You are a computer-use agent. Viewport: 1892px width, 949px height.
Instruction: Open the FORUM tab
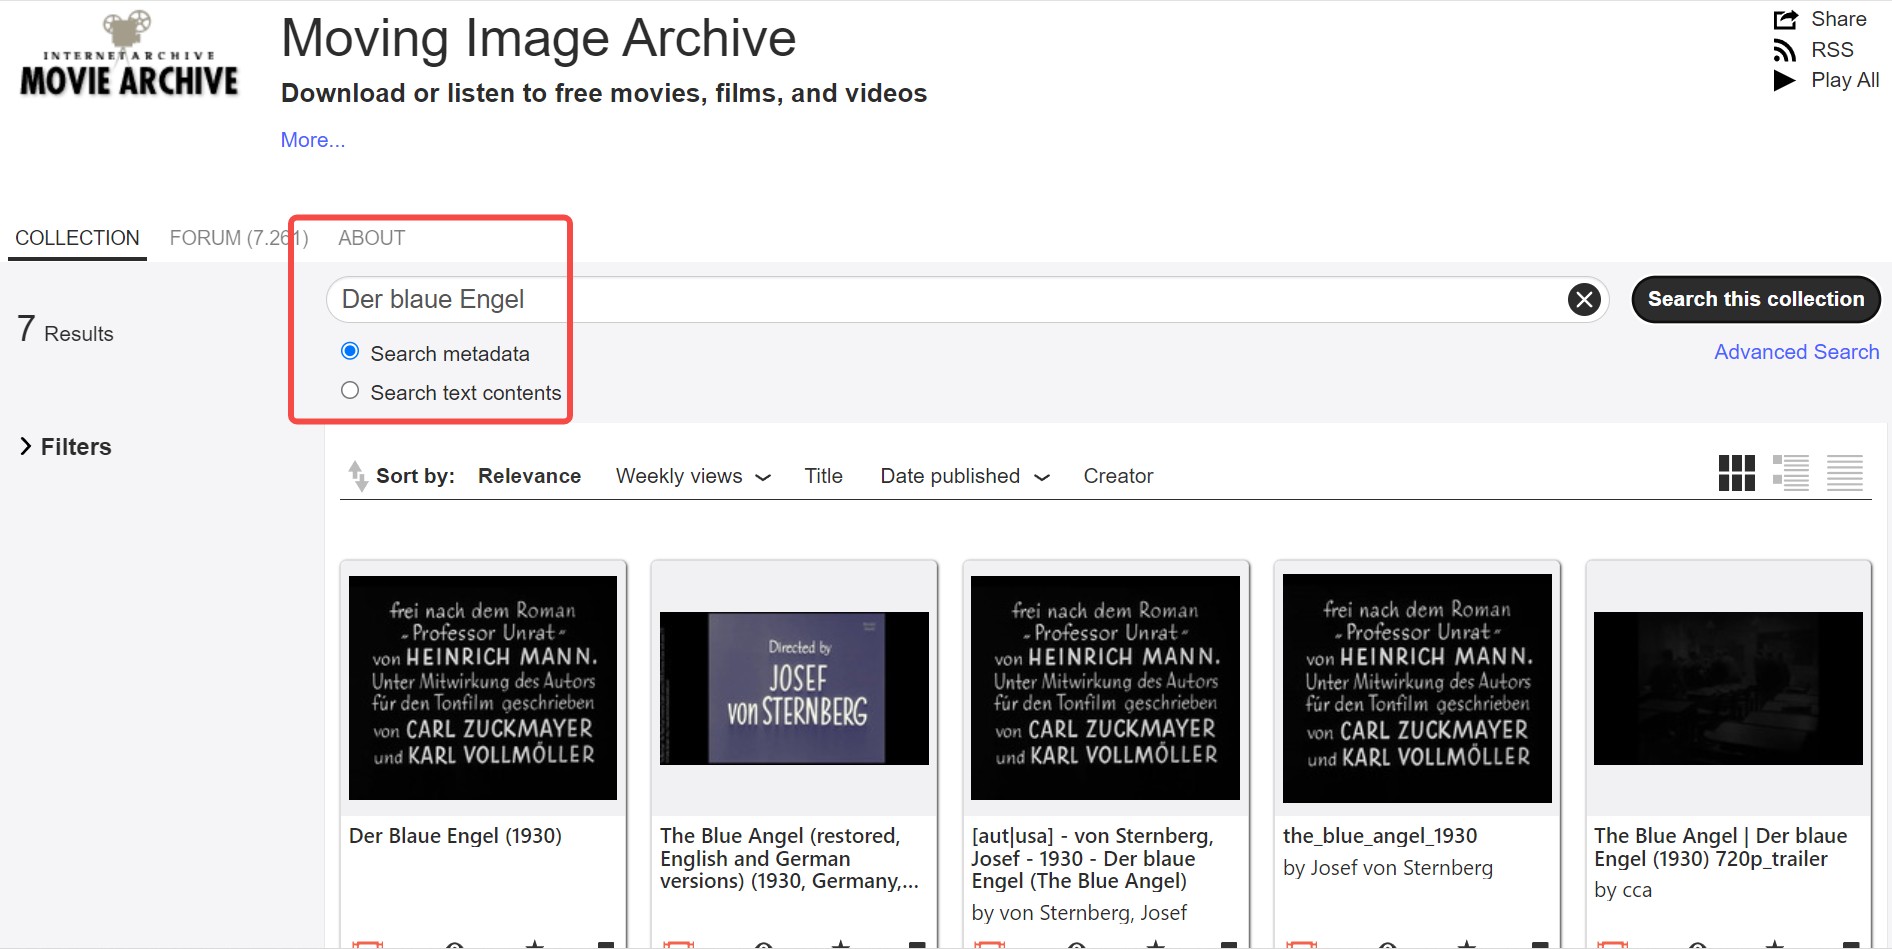tap(238, 238)
